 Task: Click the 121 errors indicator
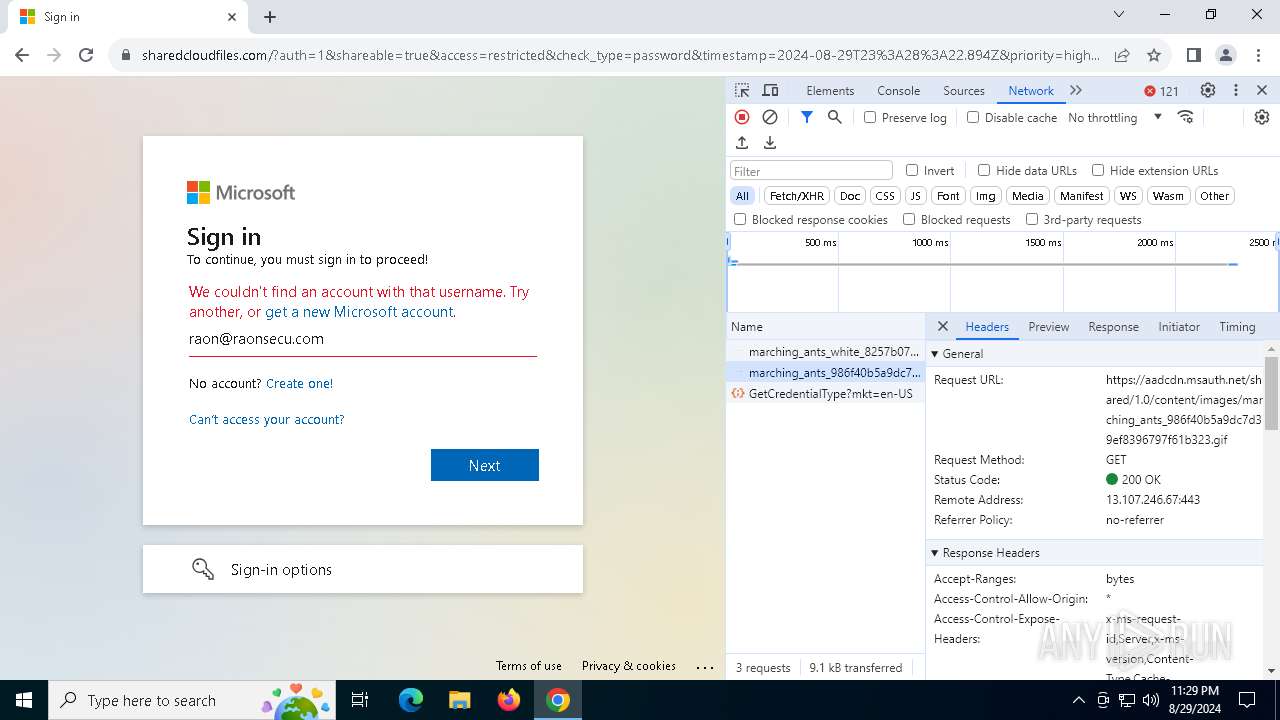(x=1162, y=91)
